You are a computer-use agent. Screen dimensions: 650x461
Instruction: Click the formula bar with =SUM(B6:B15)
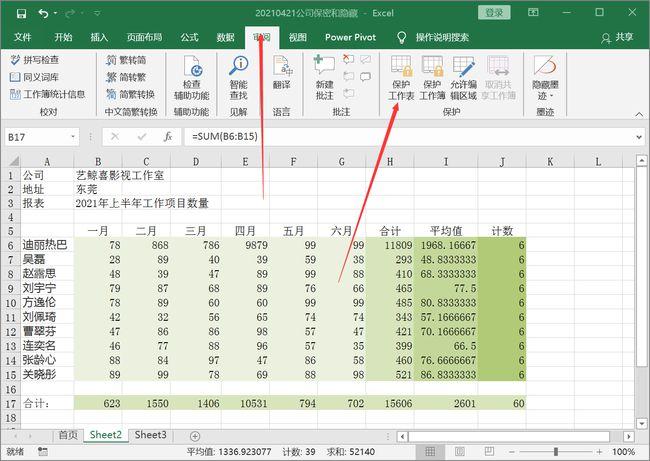(408, 137)
